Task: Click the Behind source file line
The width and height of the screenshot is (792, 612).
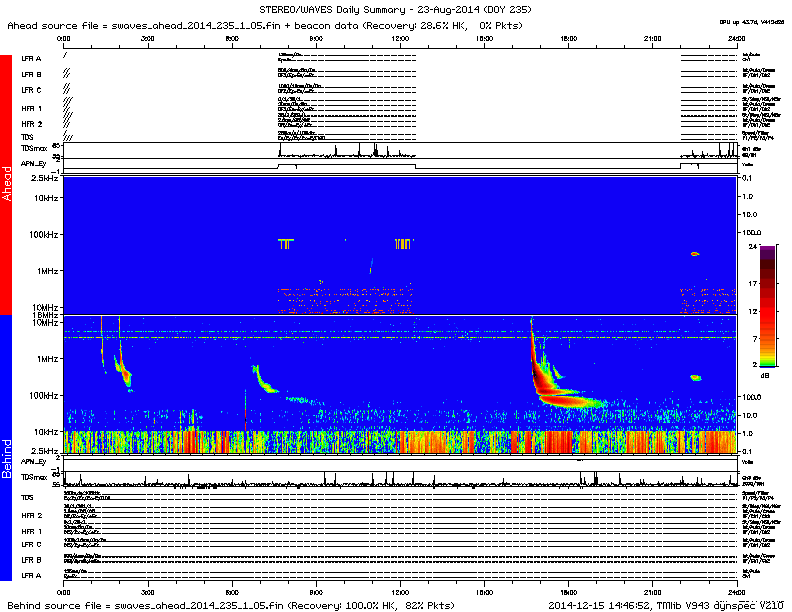Action: click(230, 605)
